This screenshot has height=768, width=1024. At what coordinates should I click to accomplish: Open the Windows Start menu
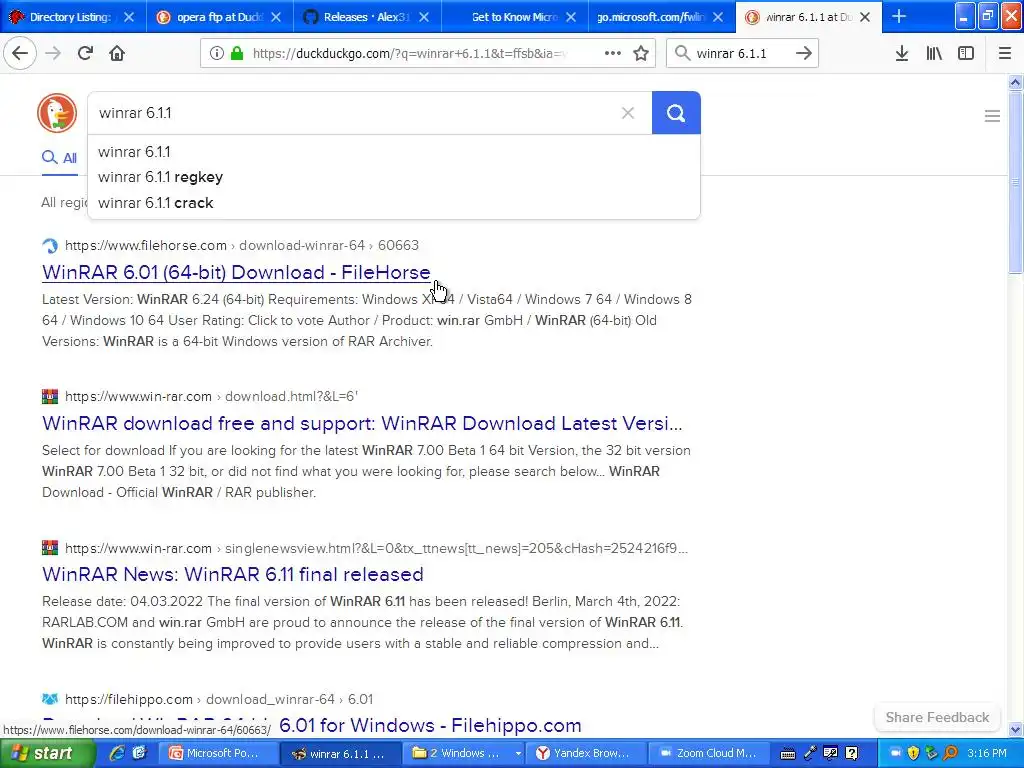(x=46, y=754)
